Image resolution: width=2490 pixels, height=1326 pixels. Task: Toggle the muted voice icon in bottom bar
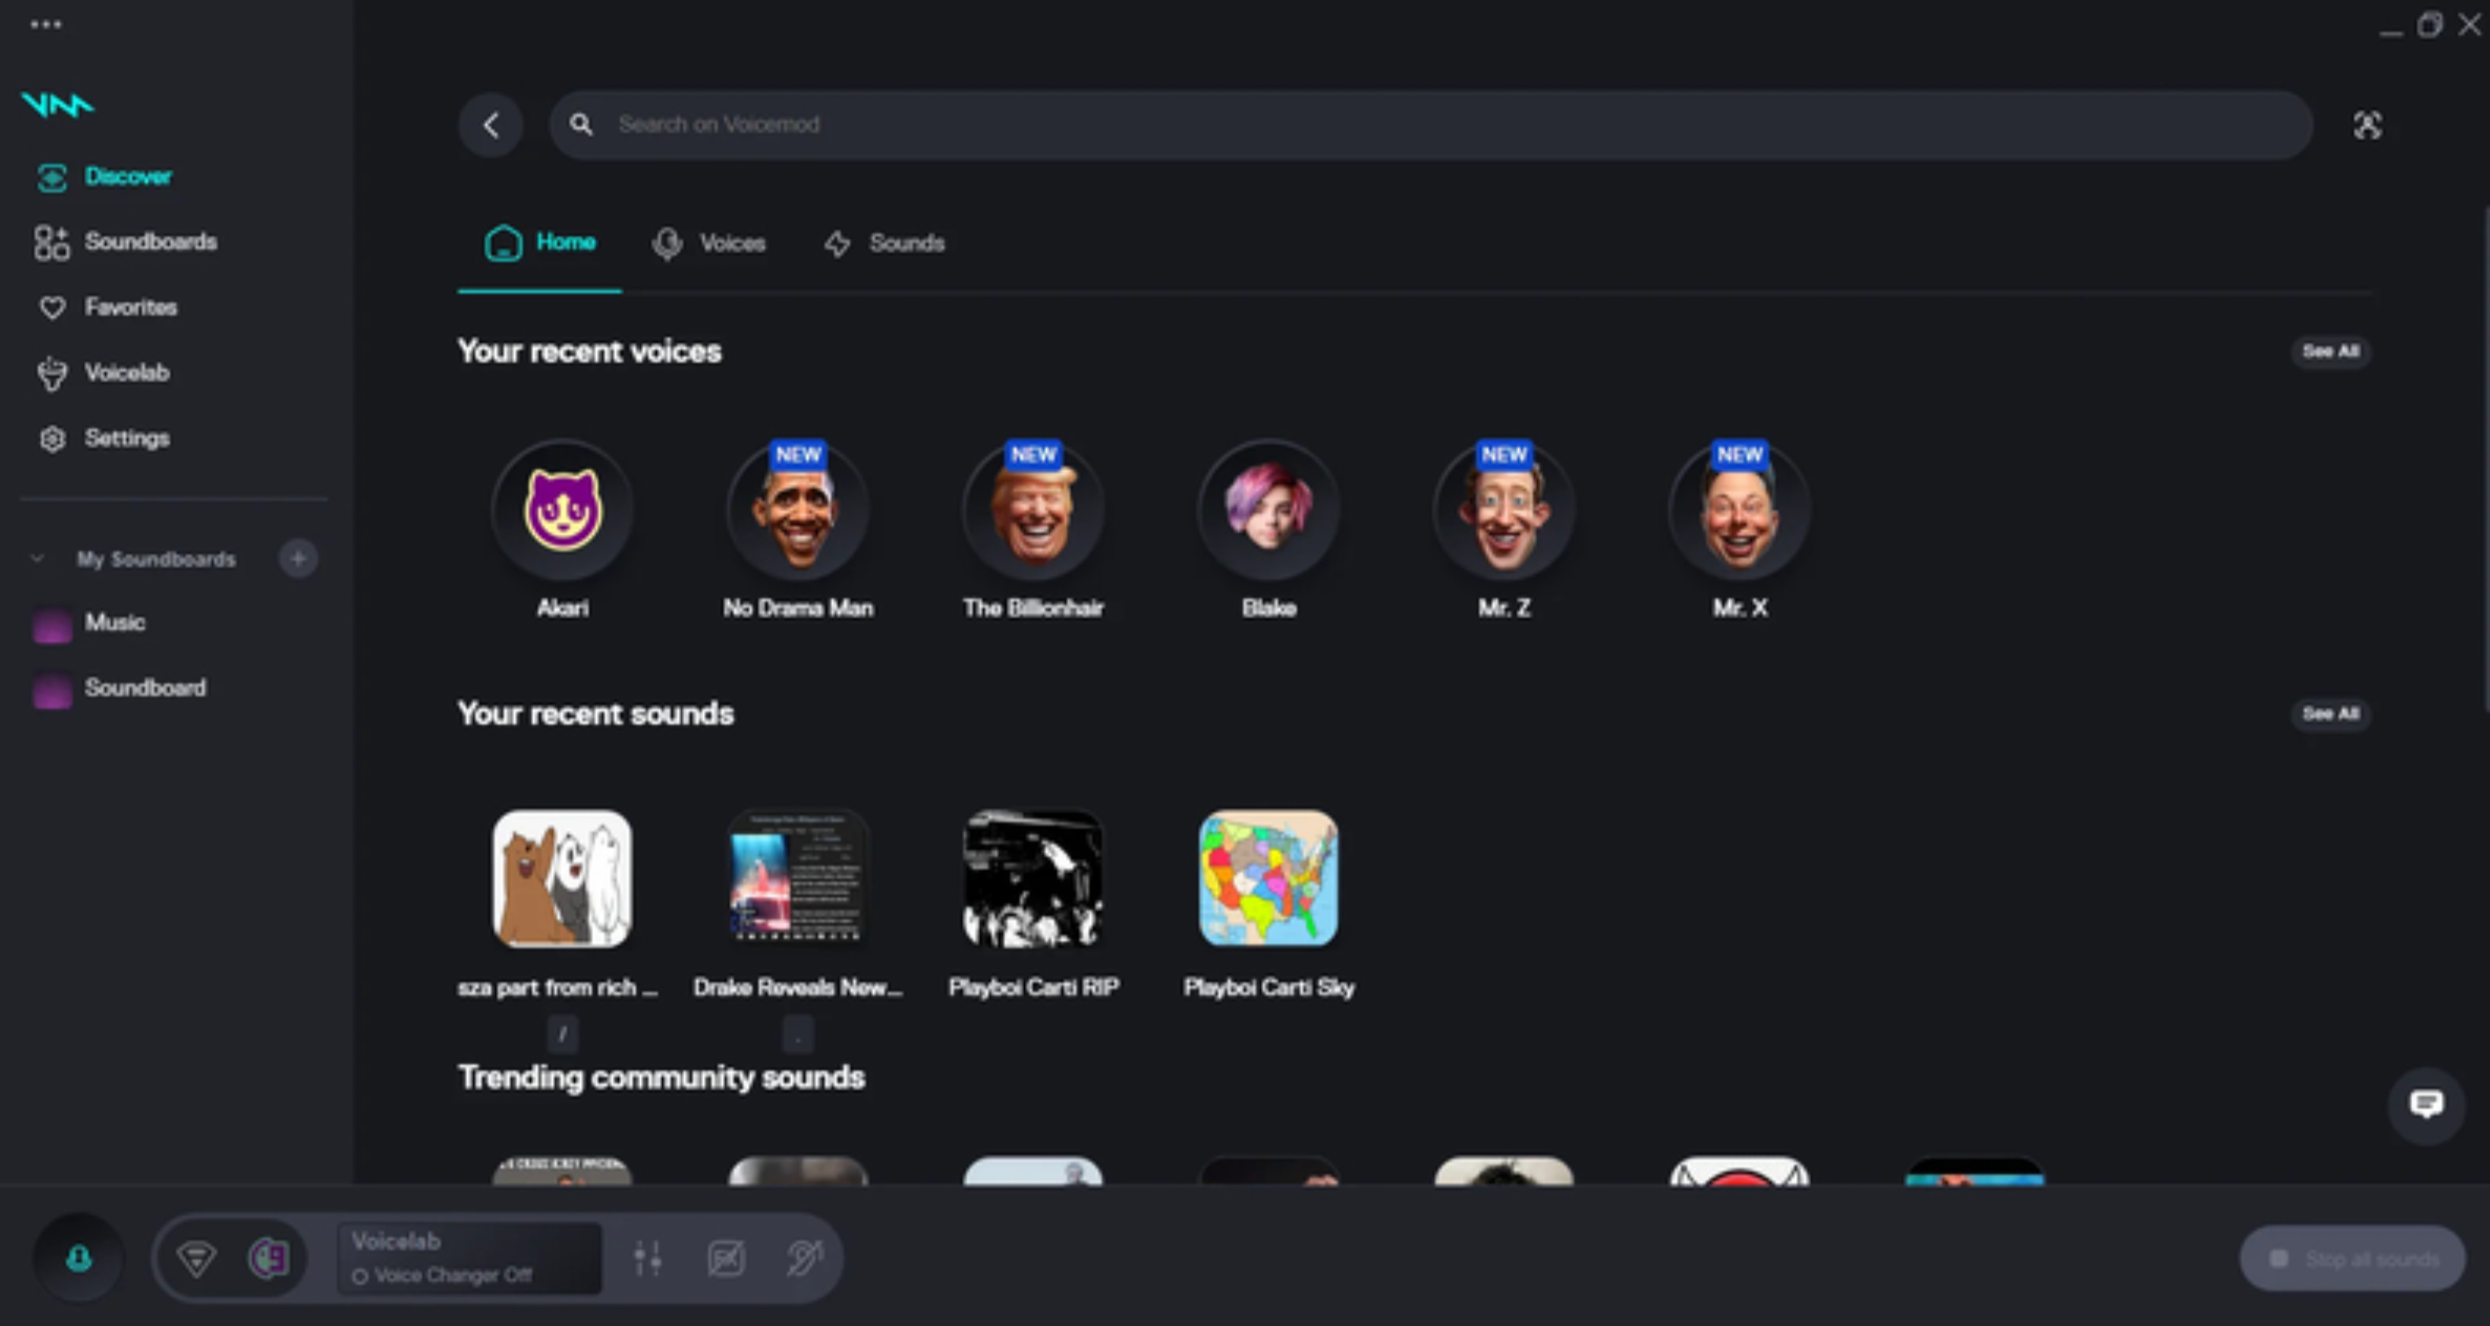(x=806, y=1258)
